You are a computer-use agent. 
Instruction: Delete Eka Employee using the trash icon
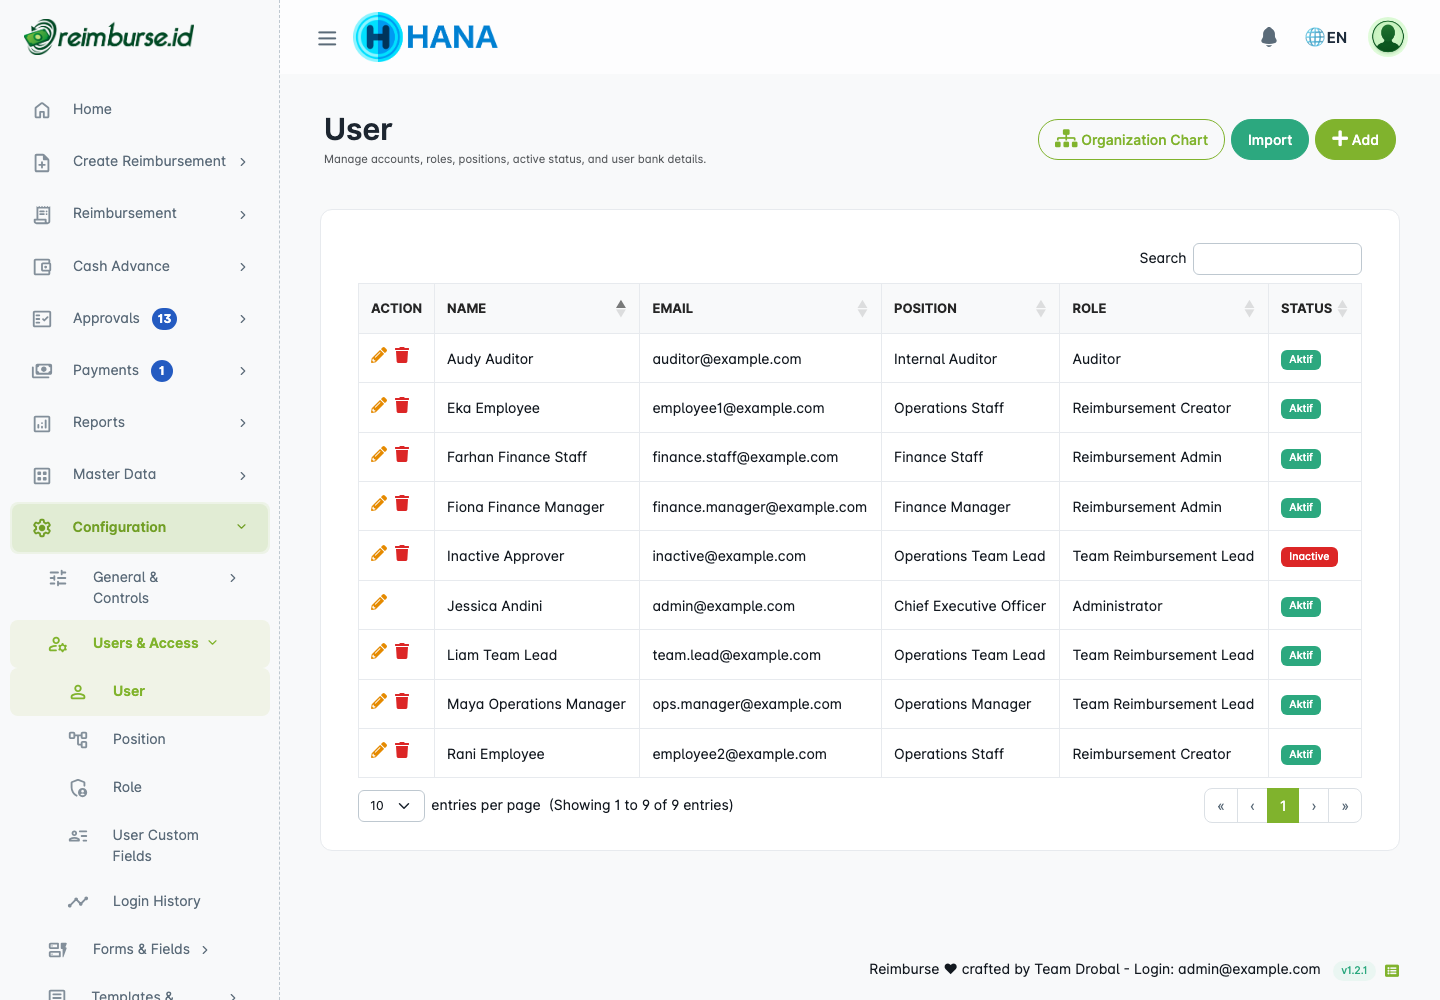point(402,405)
